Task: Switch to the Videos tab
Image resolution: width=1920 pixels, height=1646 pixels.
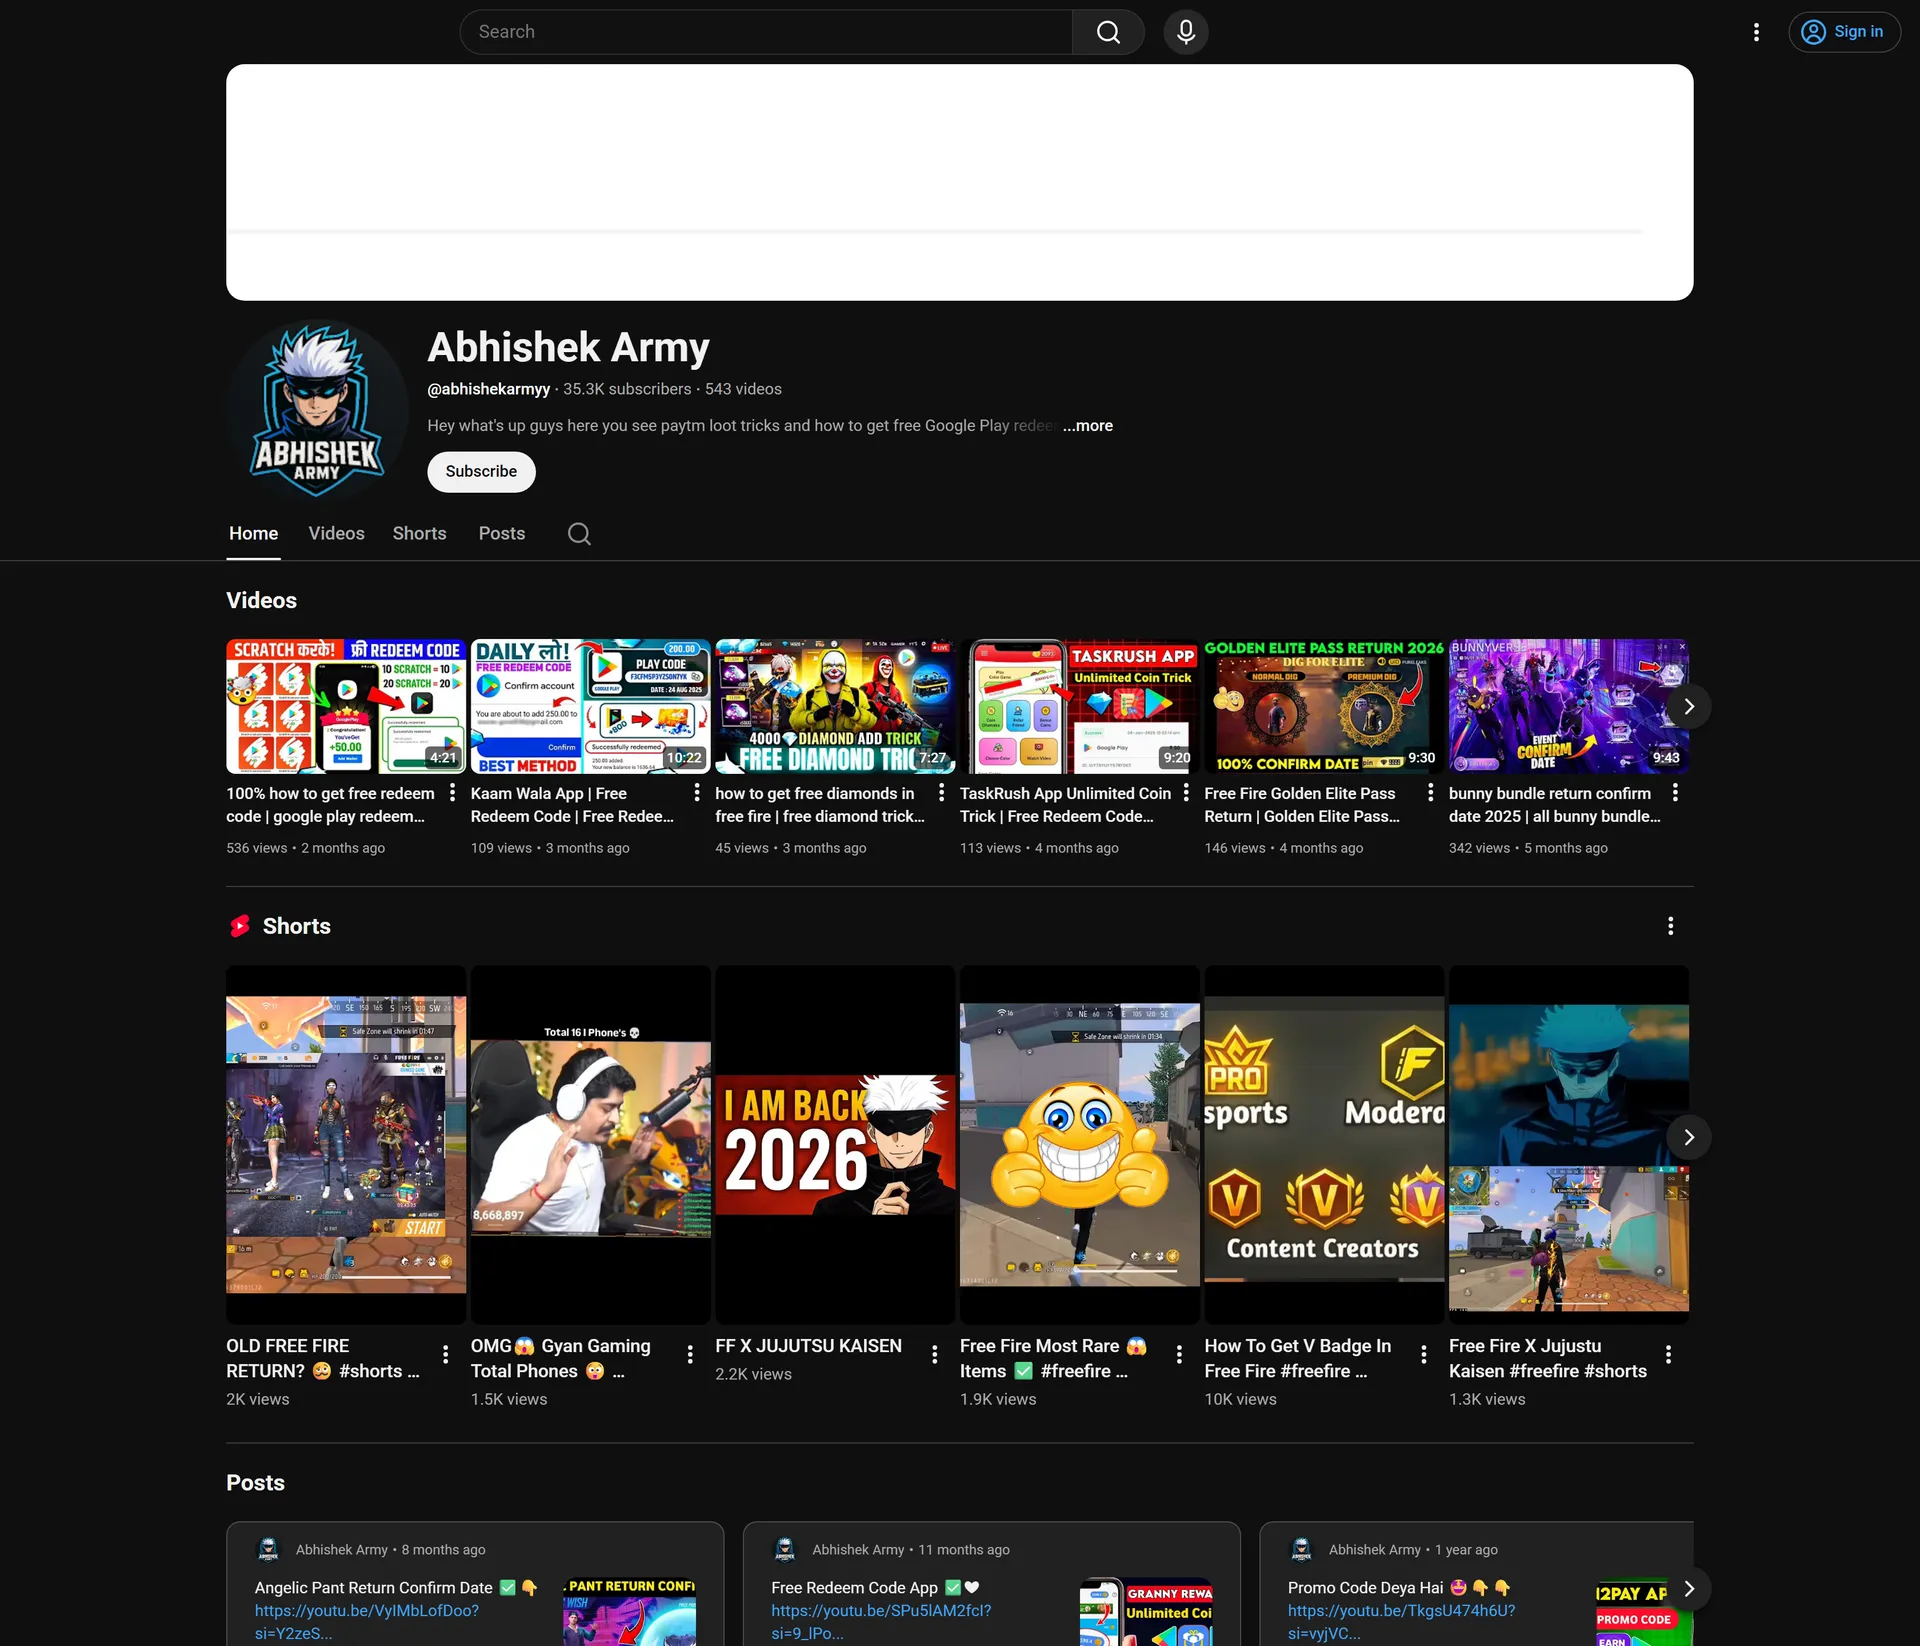Action: pos(336,534)
